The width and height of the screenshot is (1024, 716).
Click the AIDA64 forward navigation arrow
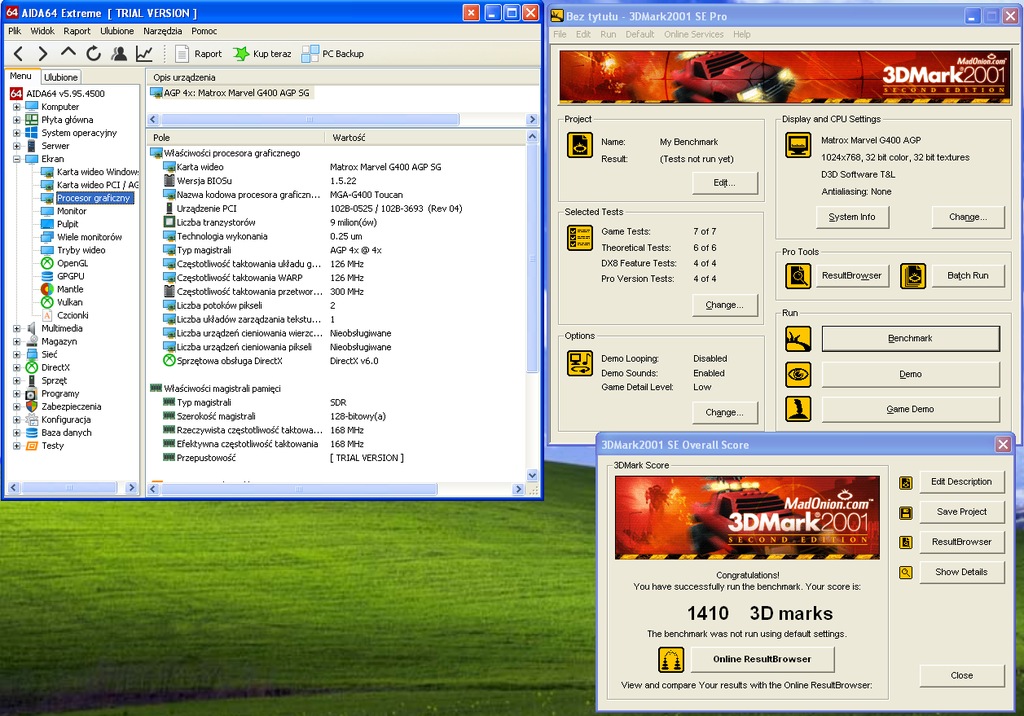[x=42, y=54]
